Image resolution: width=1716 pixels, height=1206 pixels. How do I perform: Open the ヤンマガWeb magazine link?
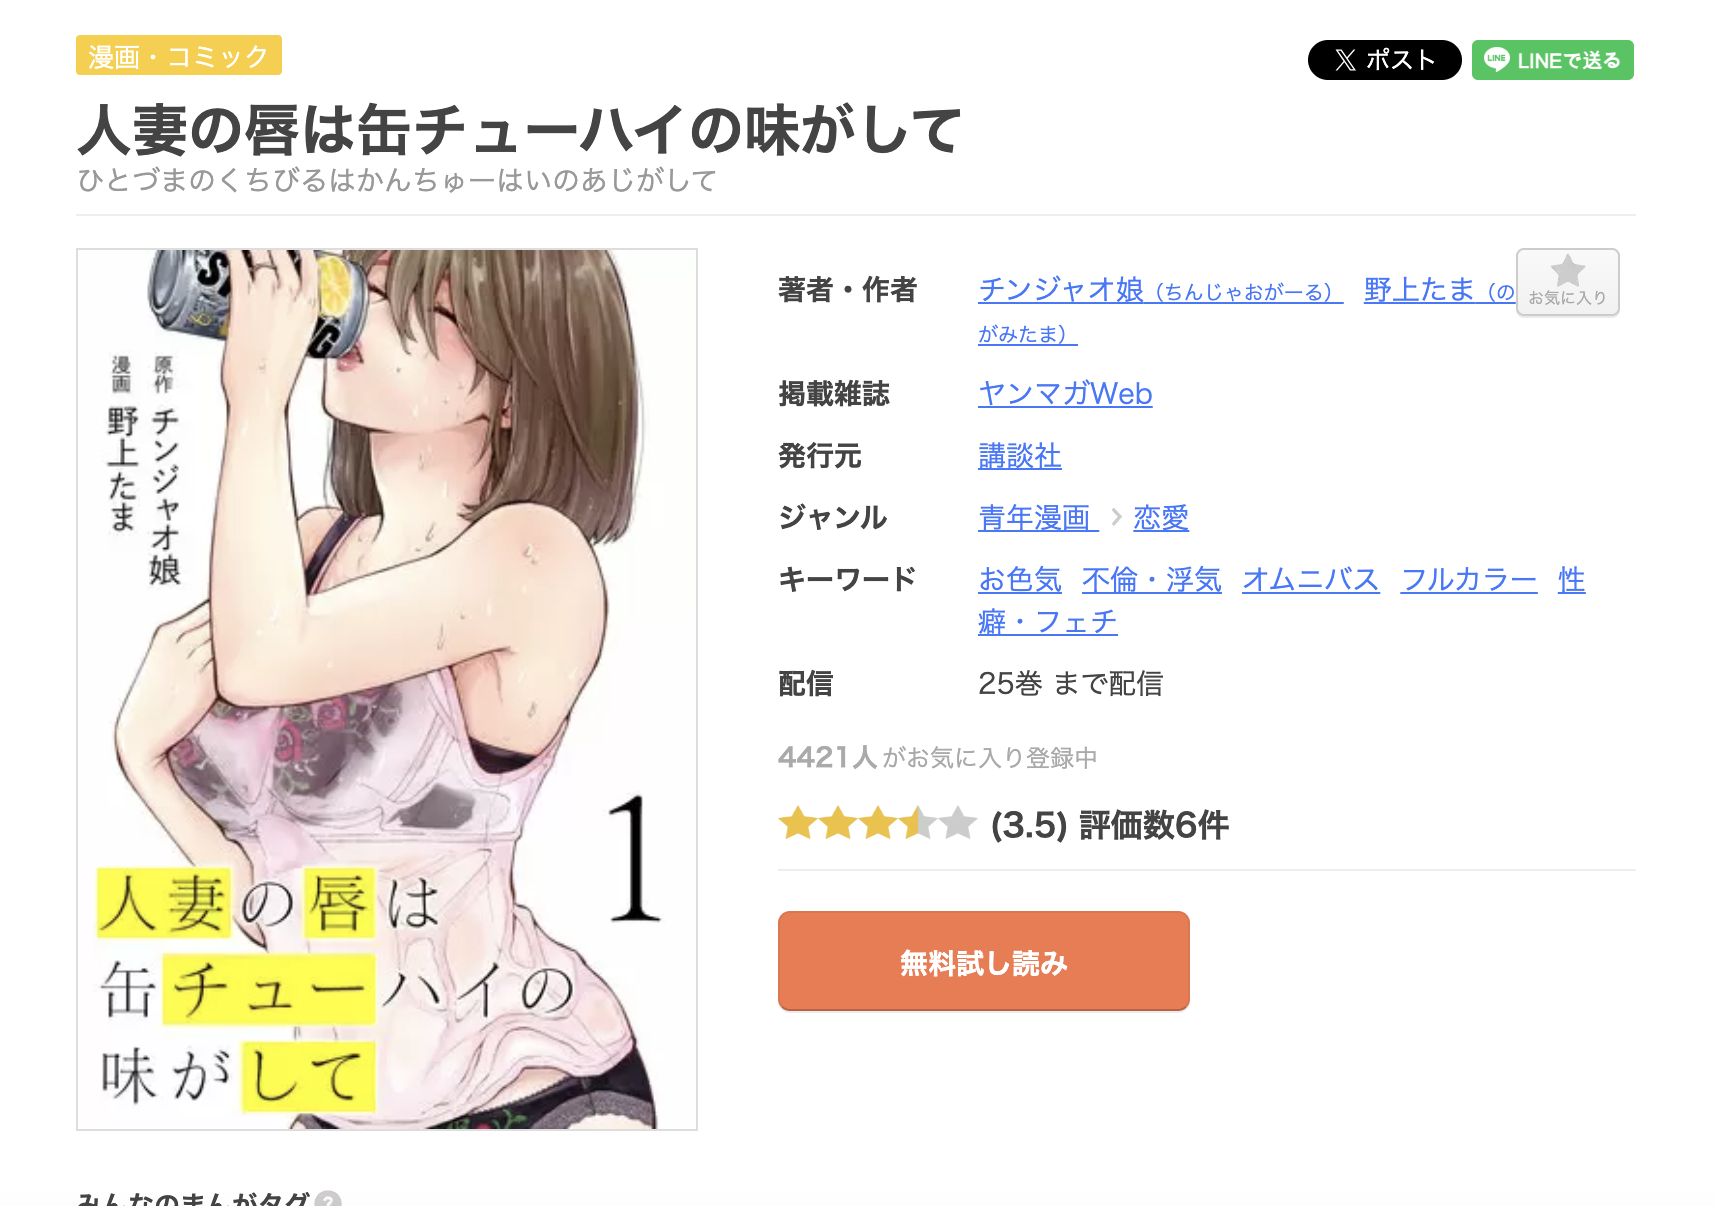click(x=1065, y=394)
